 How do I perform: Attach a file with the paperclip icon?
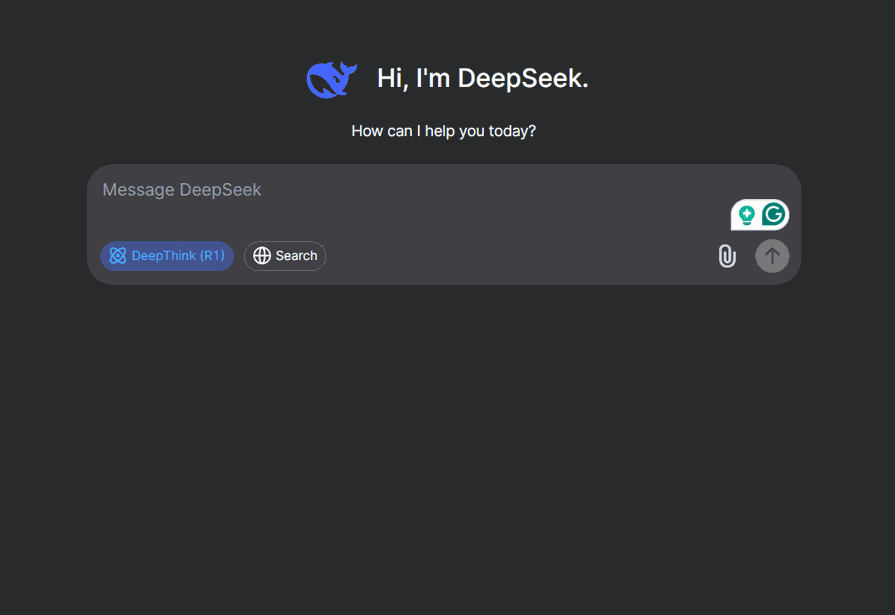pyautogui.click(x=727, y=256)
